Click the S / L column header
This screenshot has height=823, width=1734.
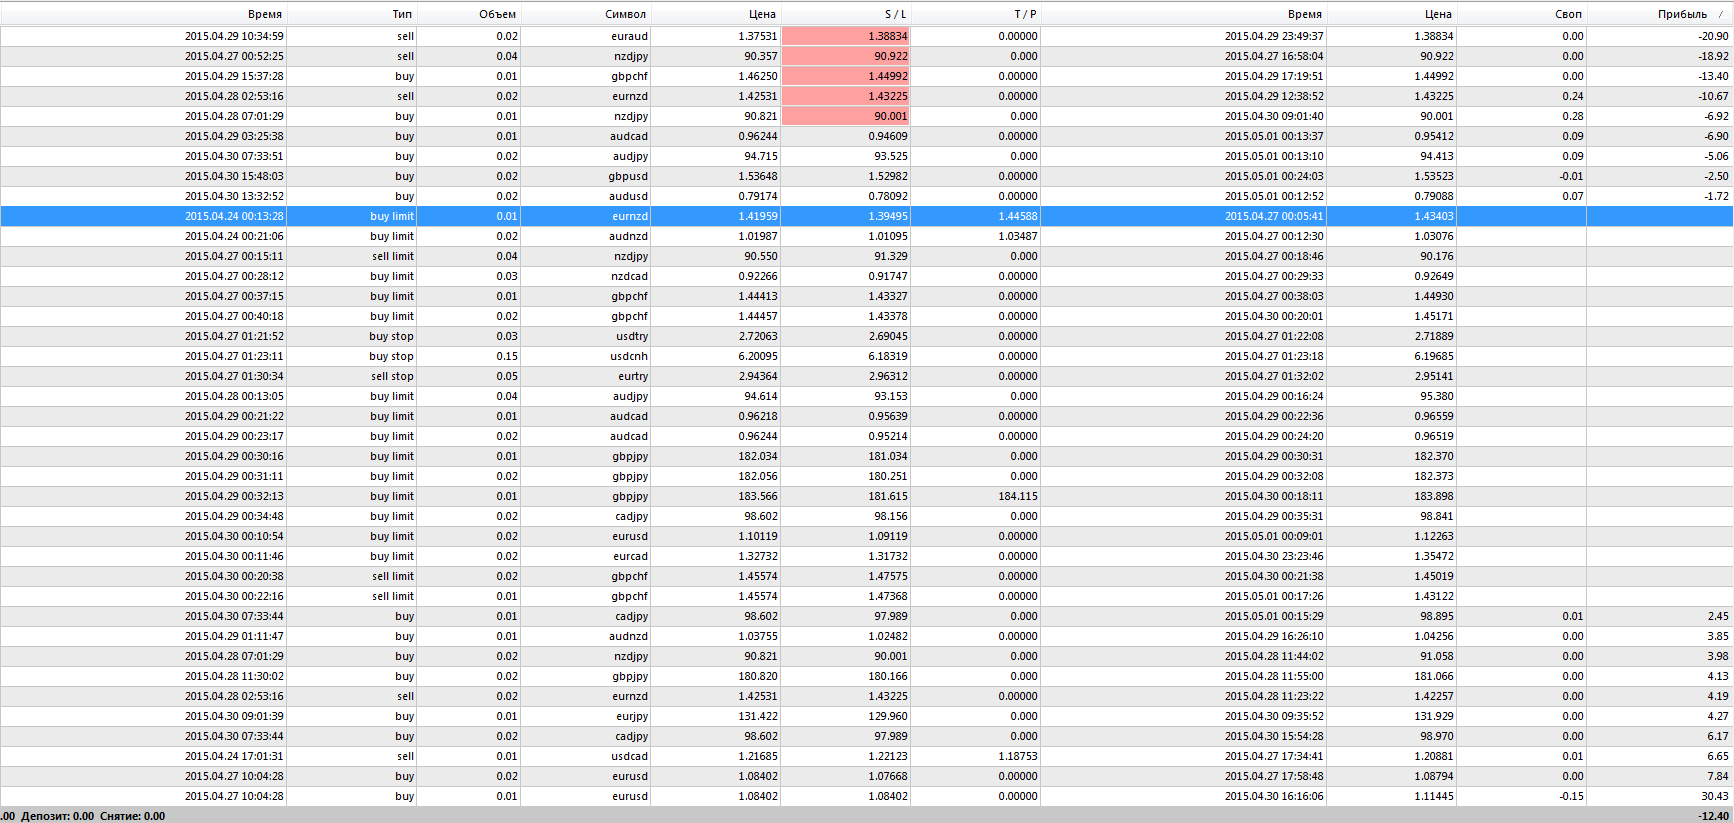(x=845, y=14)
